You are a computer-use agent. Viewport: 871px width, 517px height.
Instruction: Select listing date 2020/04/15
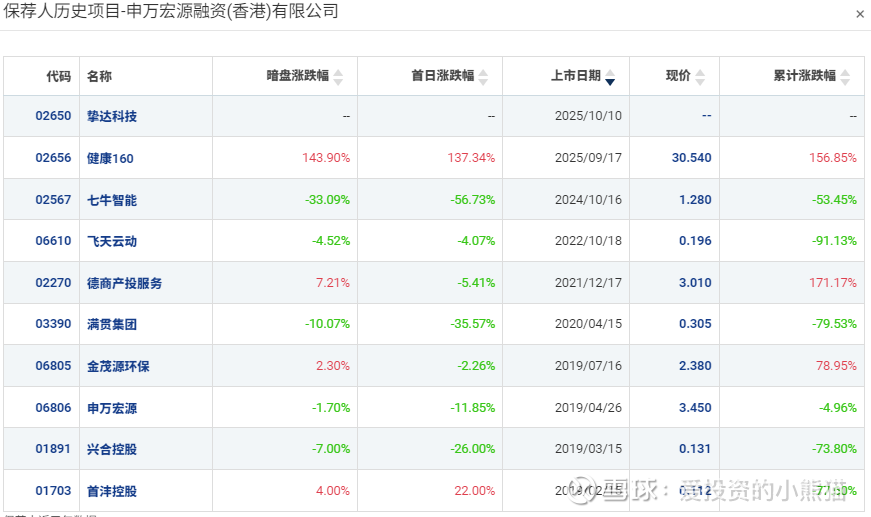tap(588, 324)
